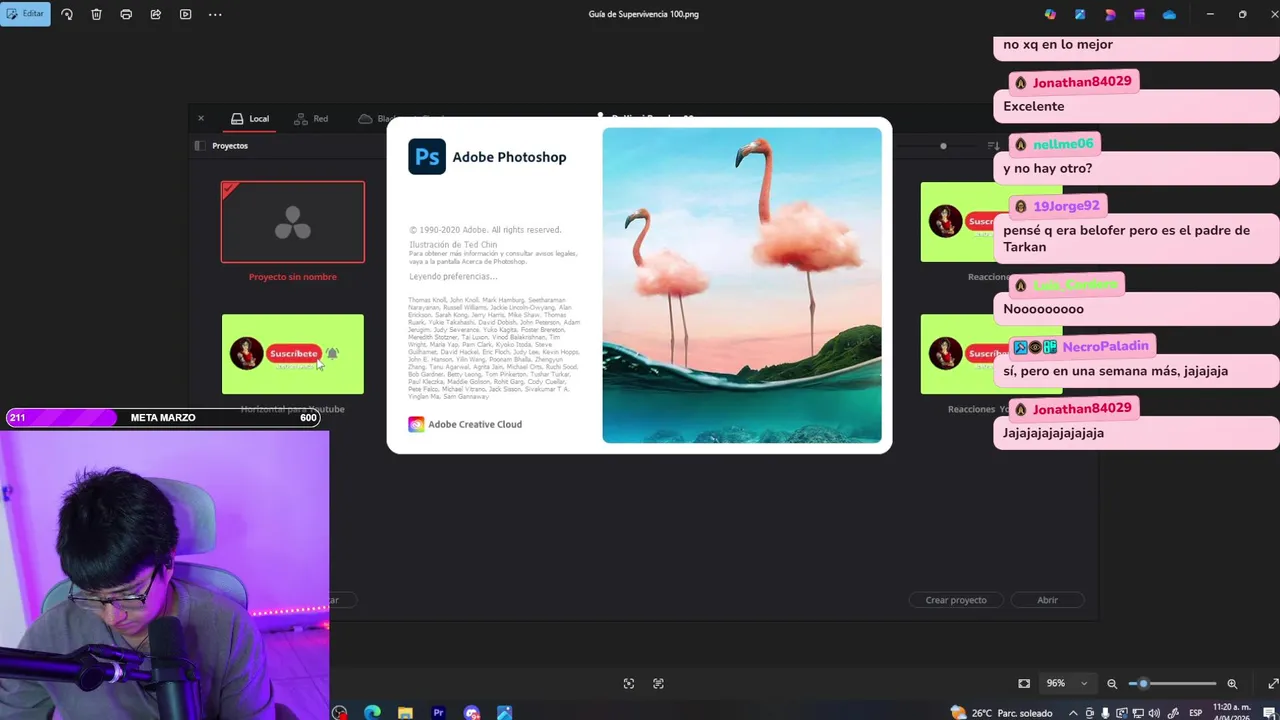Image resolution: width=1280 pixels, height=720 pixels.
Task: Click chat username NecroPaladin
Action: 1106,347
